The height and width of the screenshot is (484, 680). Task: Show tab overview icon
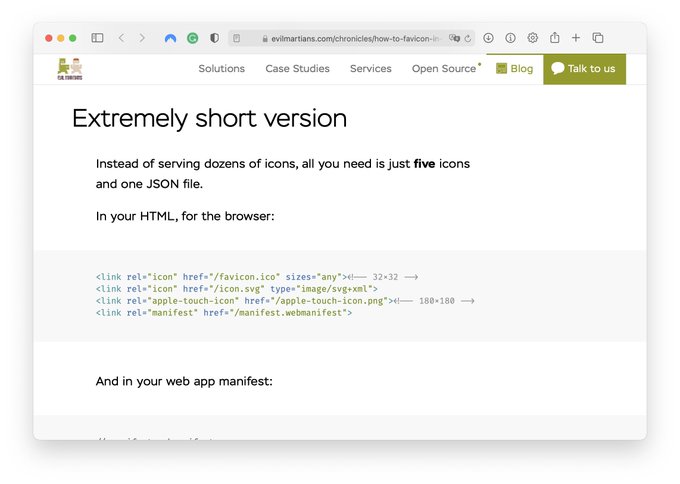598,38
